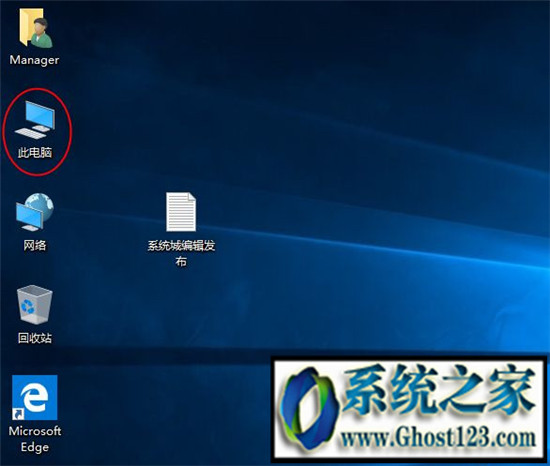Select the Microsoft Edge browser icon
550x466 pixels.
click(x=35, y=397)
